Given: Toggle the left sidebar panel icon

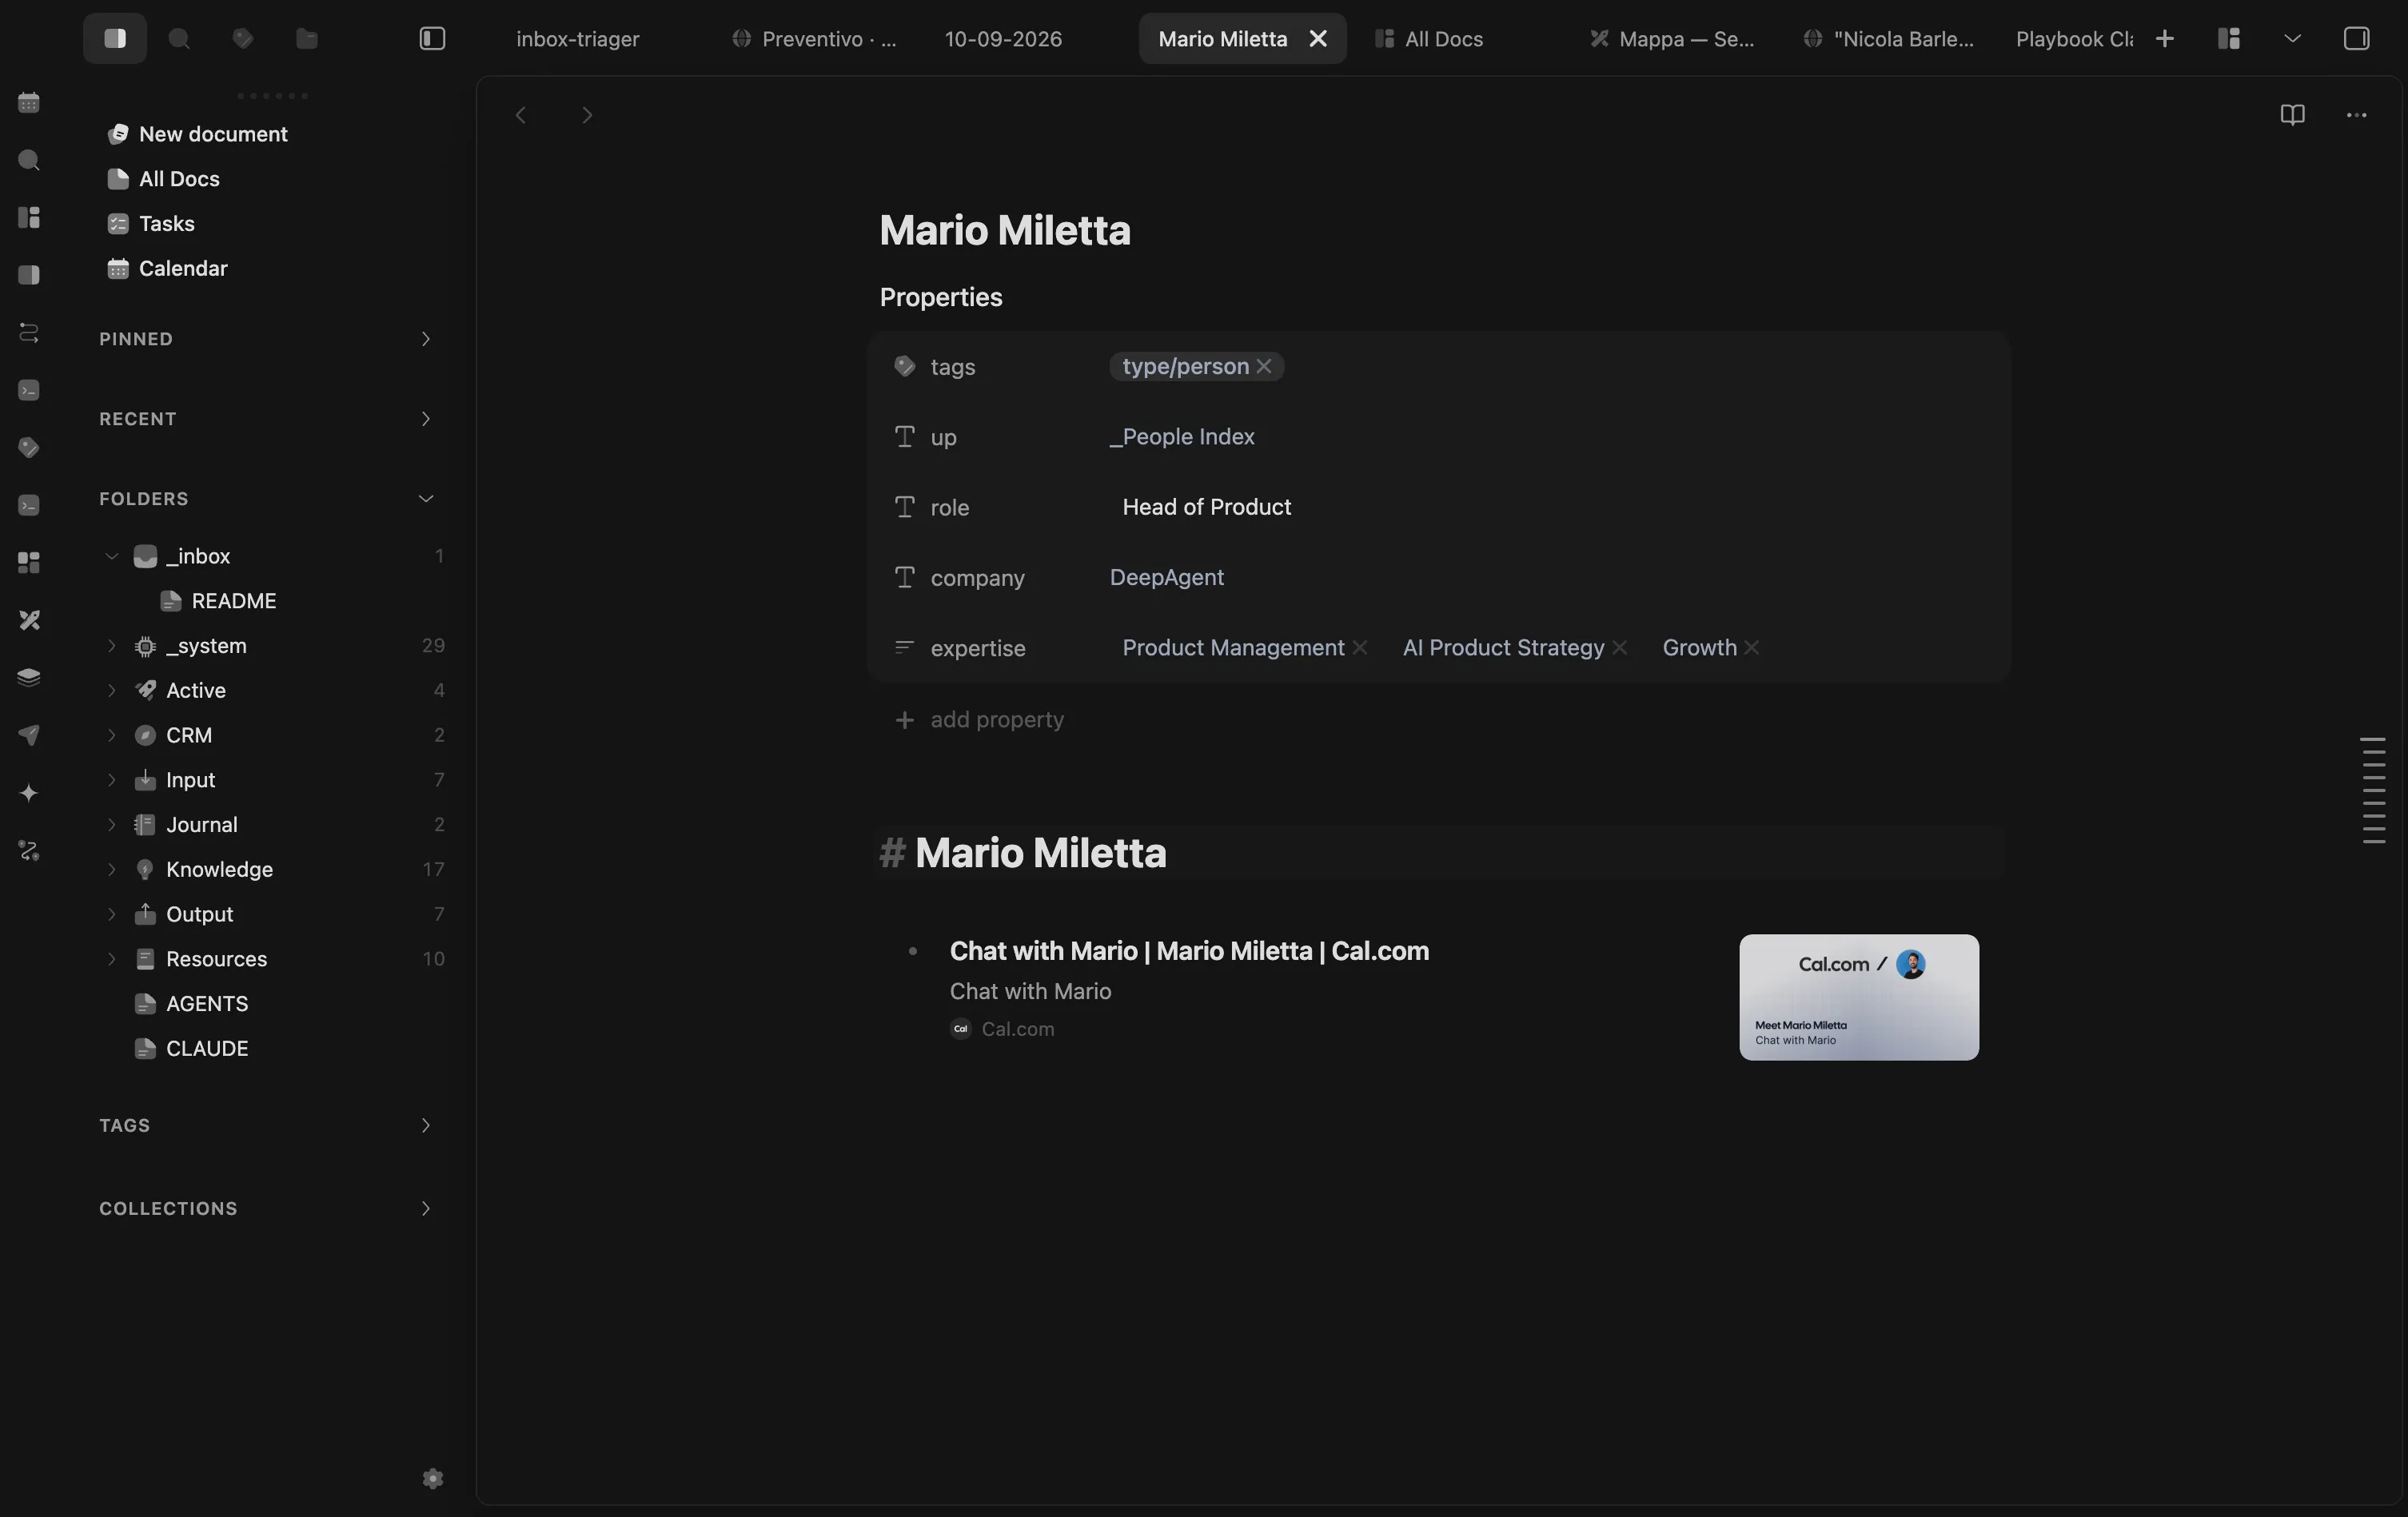Looking at the screenshot, I should pos(432,38).
